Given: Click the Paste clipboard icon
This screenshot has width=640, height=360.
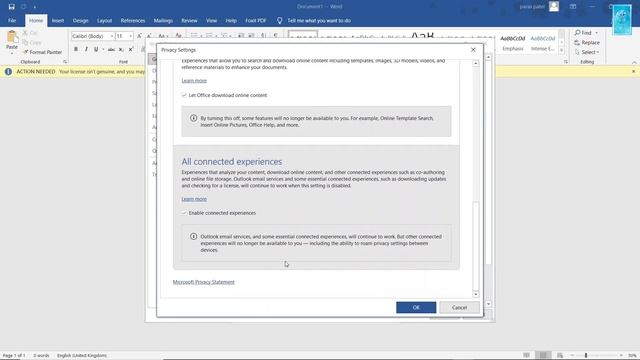Looking at the screenshot, I should tap(12, 37).
